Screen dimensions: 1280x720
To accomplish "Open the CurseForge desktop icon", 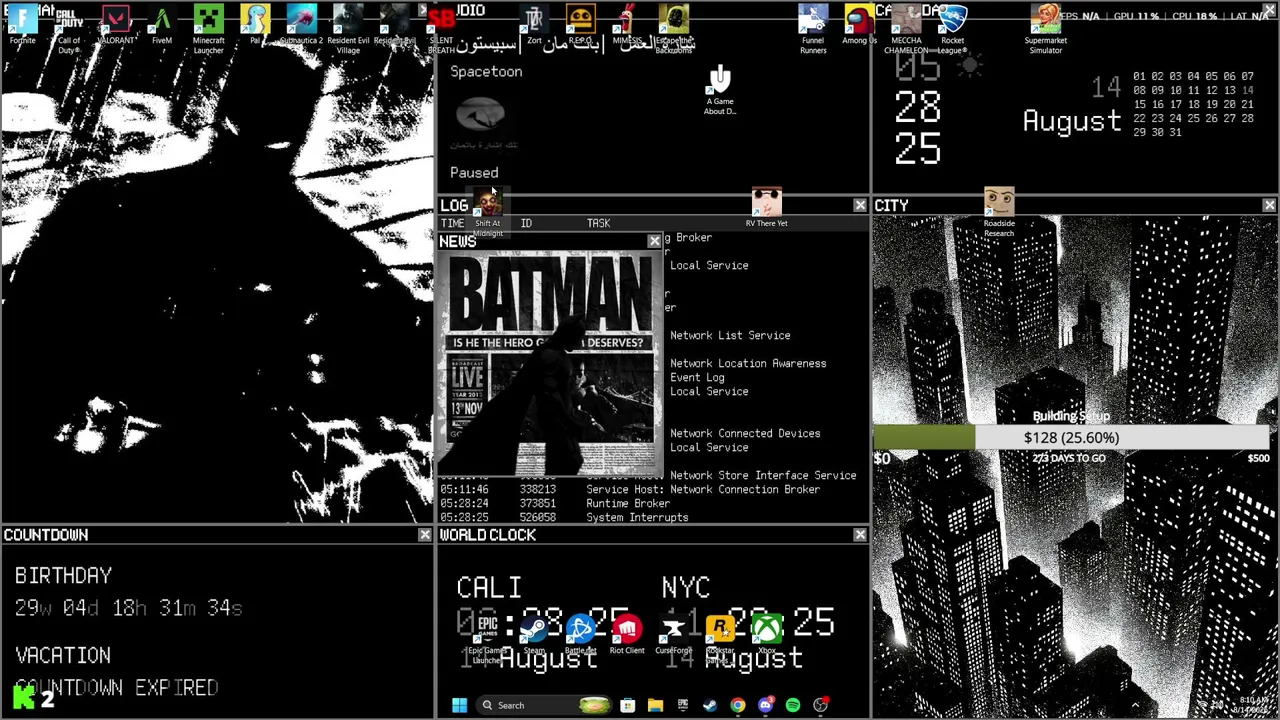I will (x=673, y=635).
